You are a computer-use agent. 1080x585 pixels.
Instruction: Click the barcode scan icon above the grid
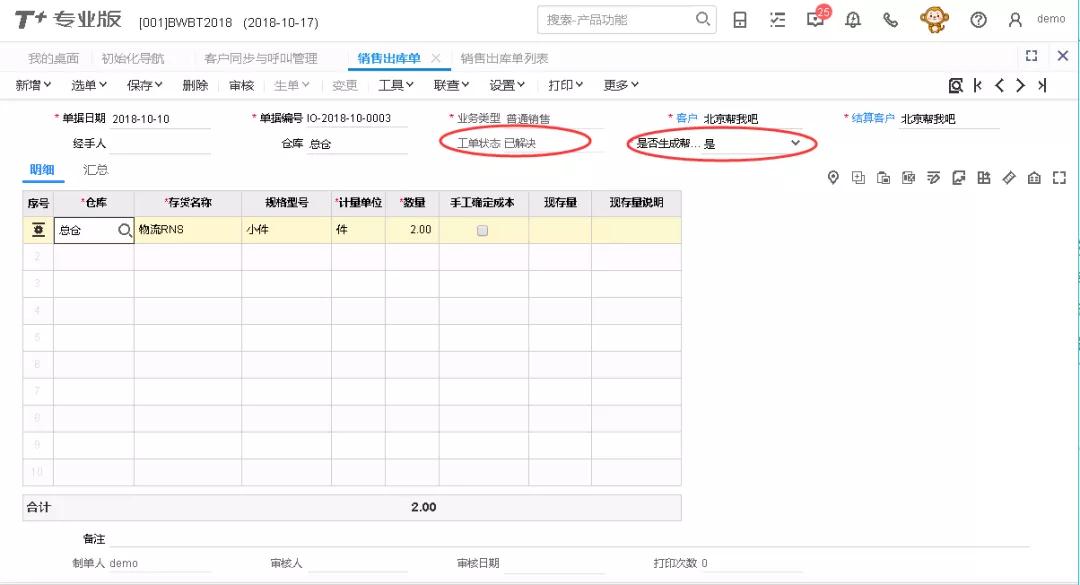(x=908, y=178)
